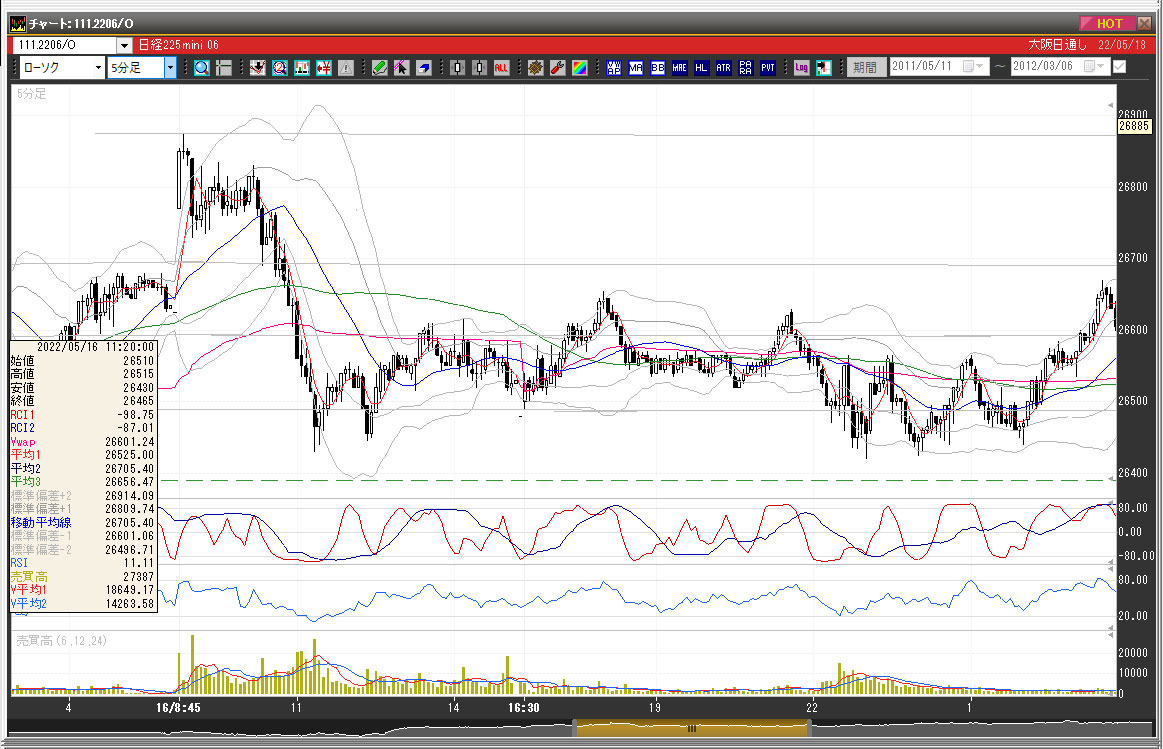Click the symbol code input field

(65, 45)
